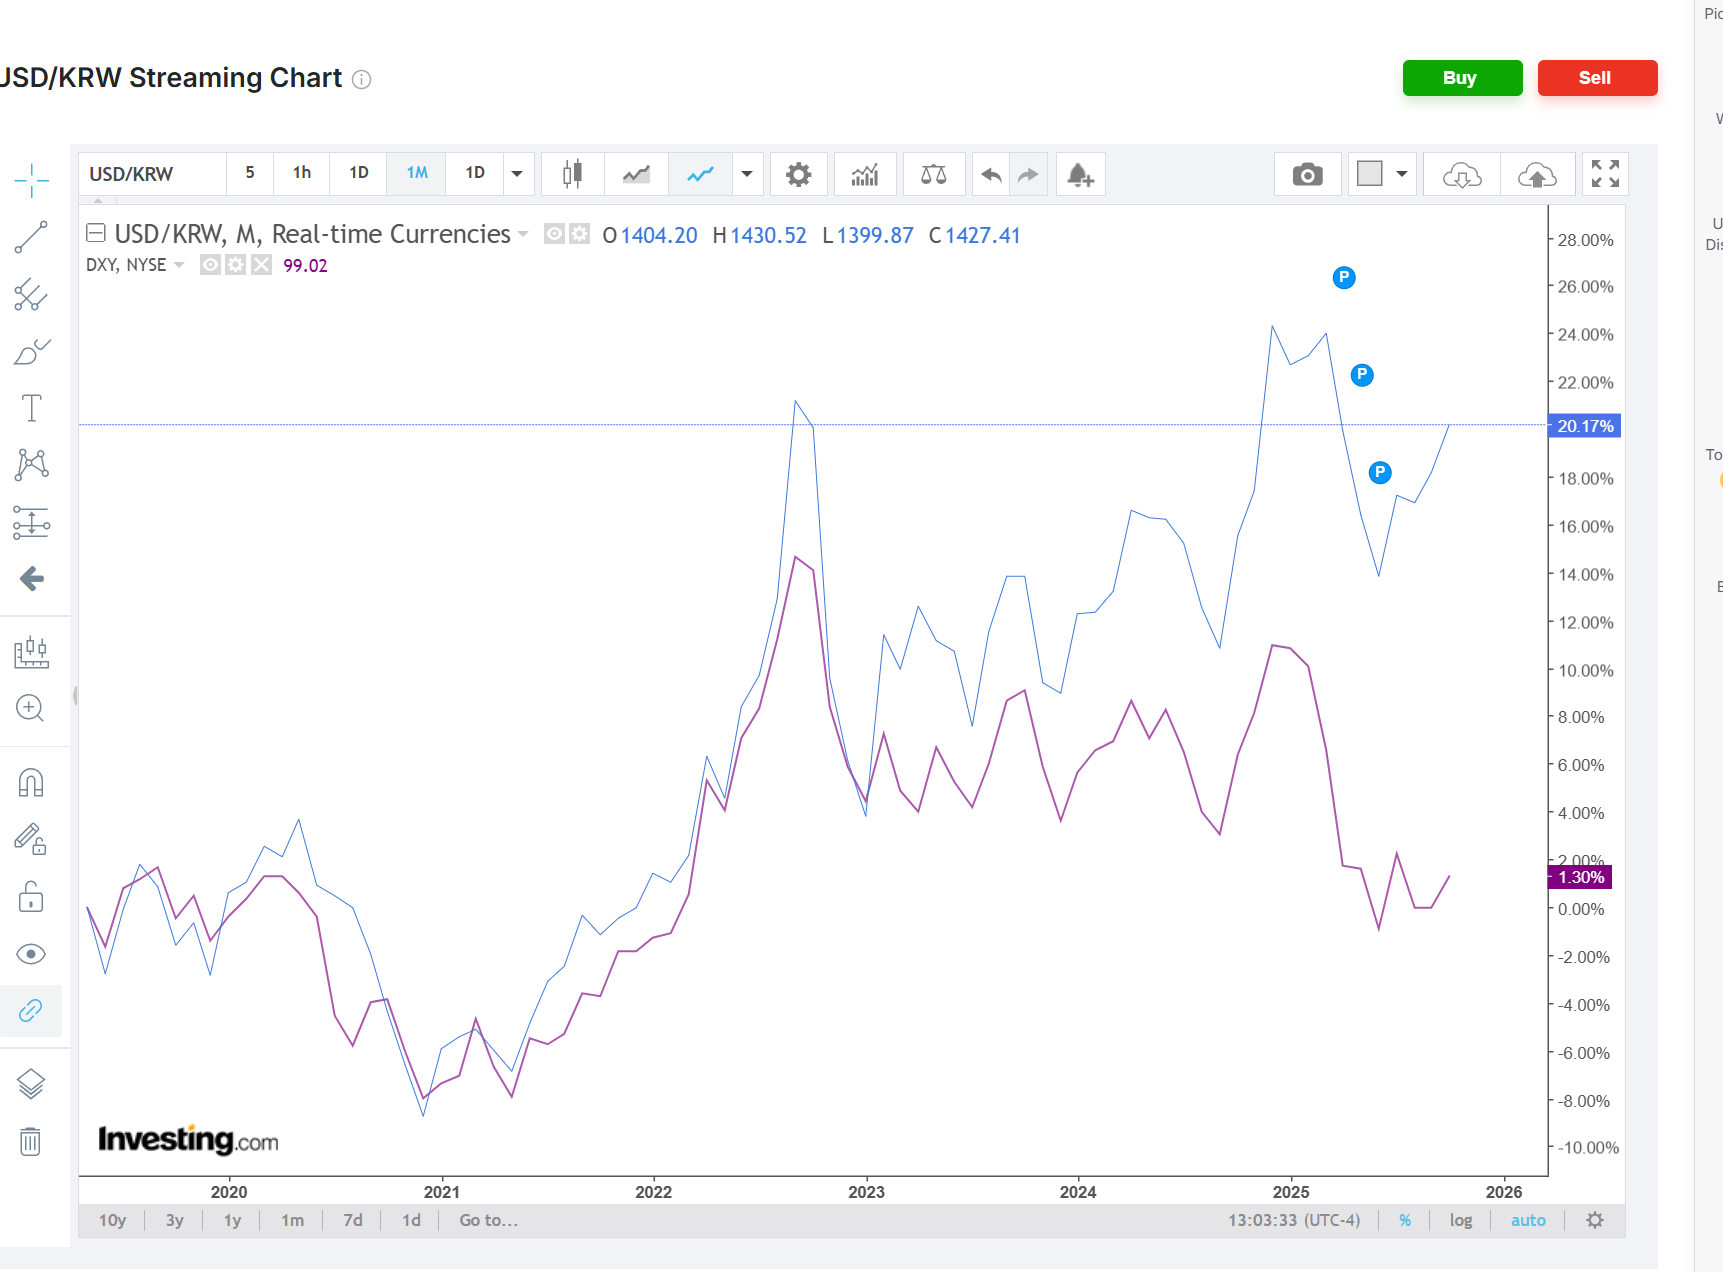This screenshot has height=1272, width=1723.
Task: Select the Text tool
Action: click(31, 408)
